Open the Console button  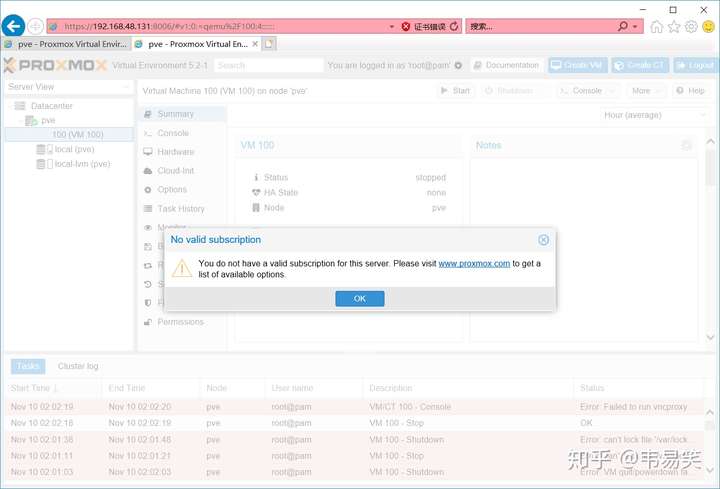click(586, 91)
